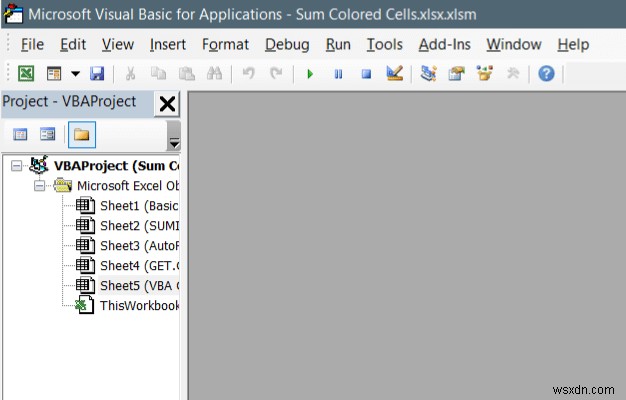Viewport: 626px width, 400px height.
Task: Open the Help menu
Action: [573, 44]
